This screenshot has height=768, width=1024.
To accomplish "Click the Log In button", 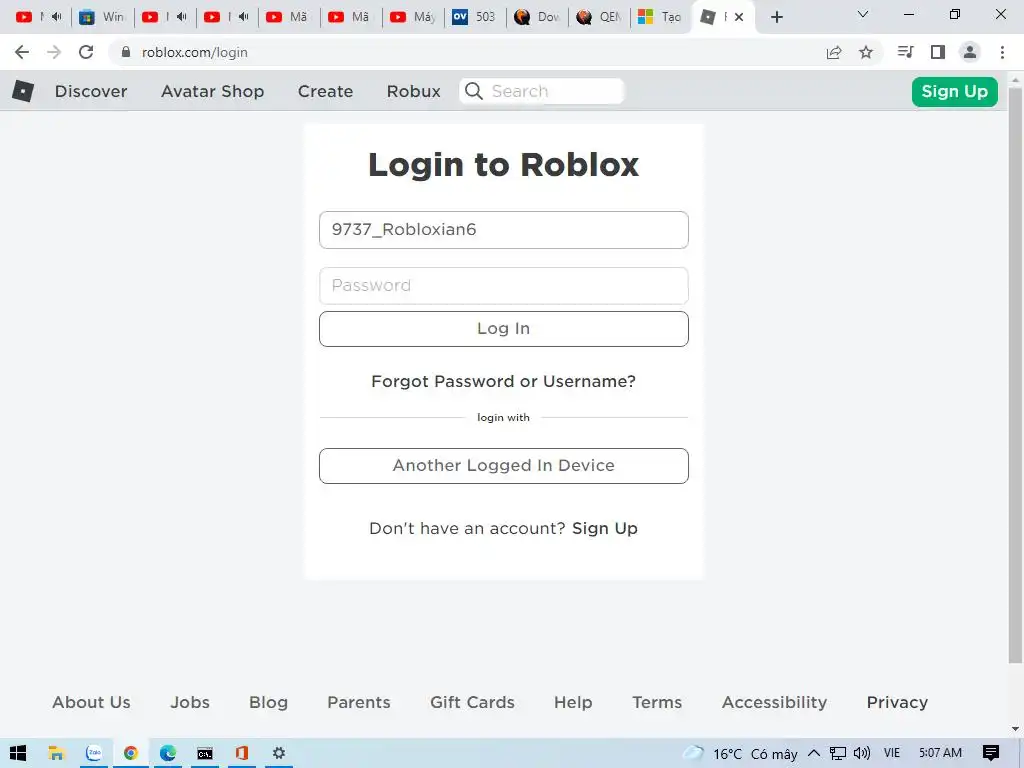I will [504, 328].
